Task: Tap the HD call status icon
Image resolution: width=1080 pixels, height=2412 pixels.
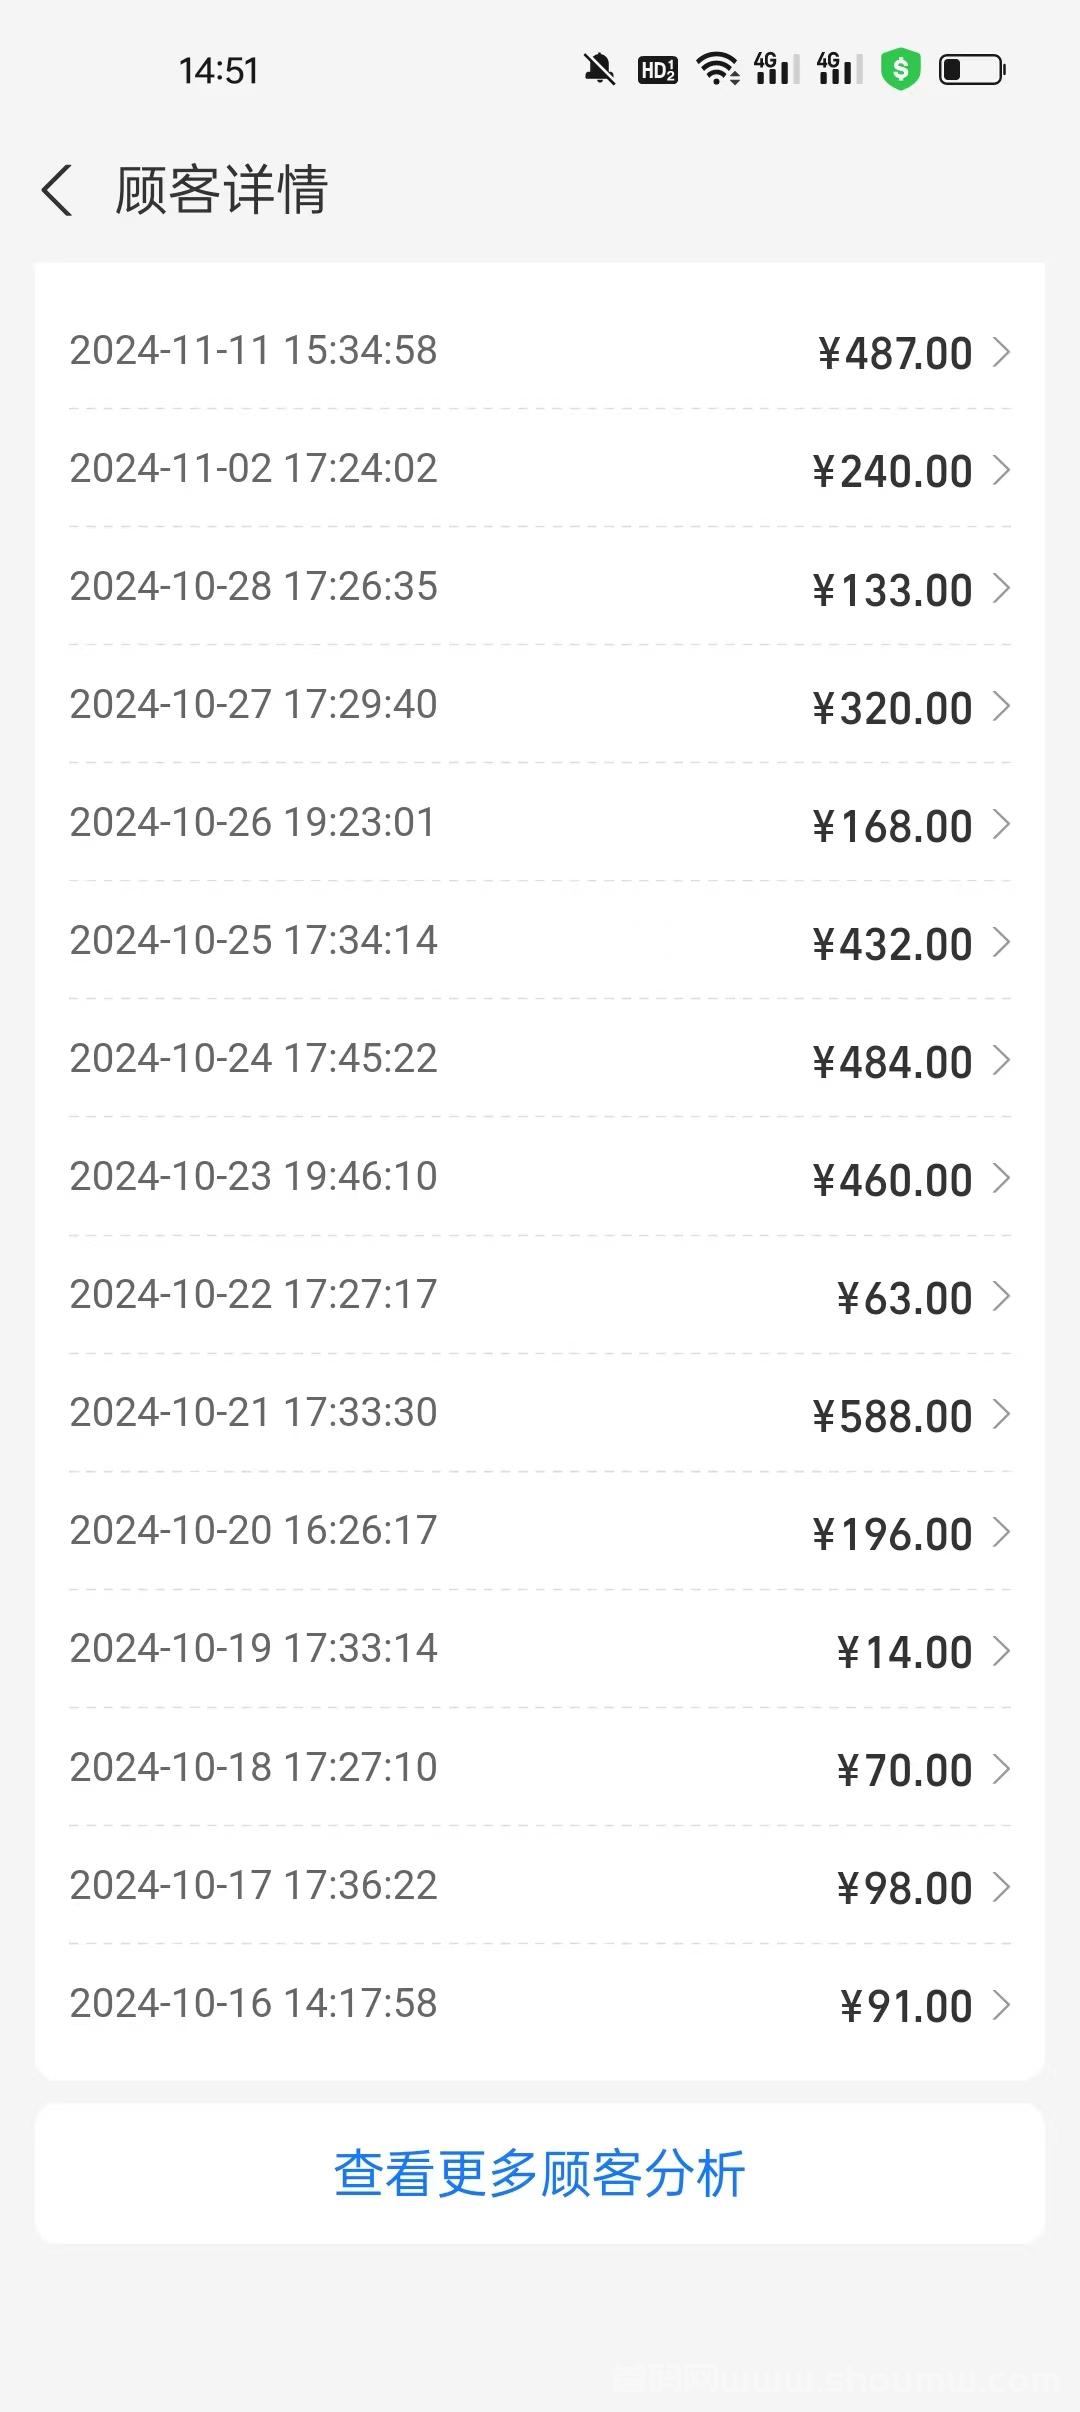Action: point(657,70)
